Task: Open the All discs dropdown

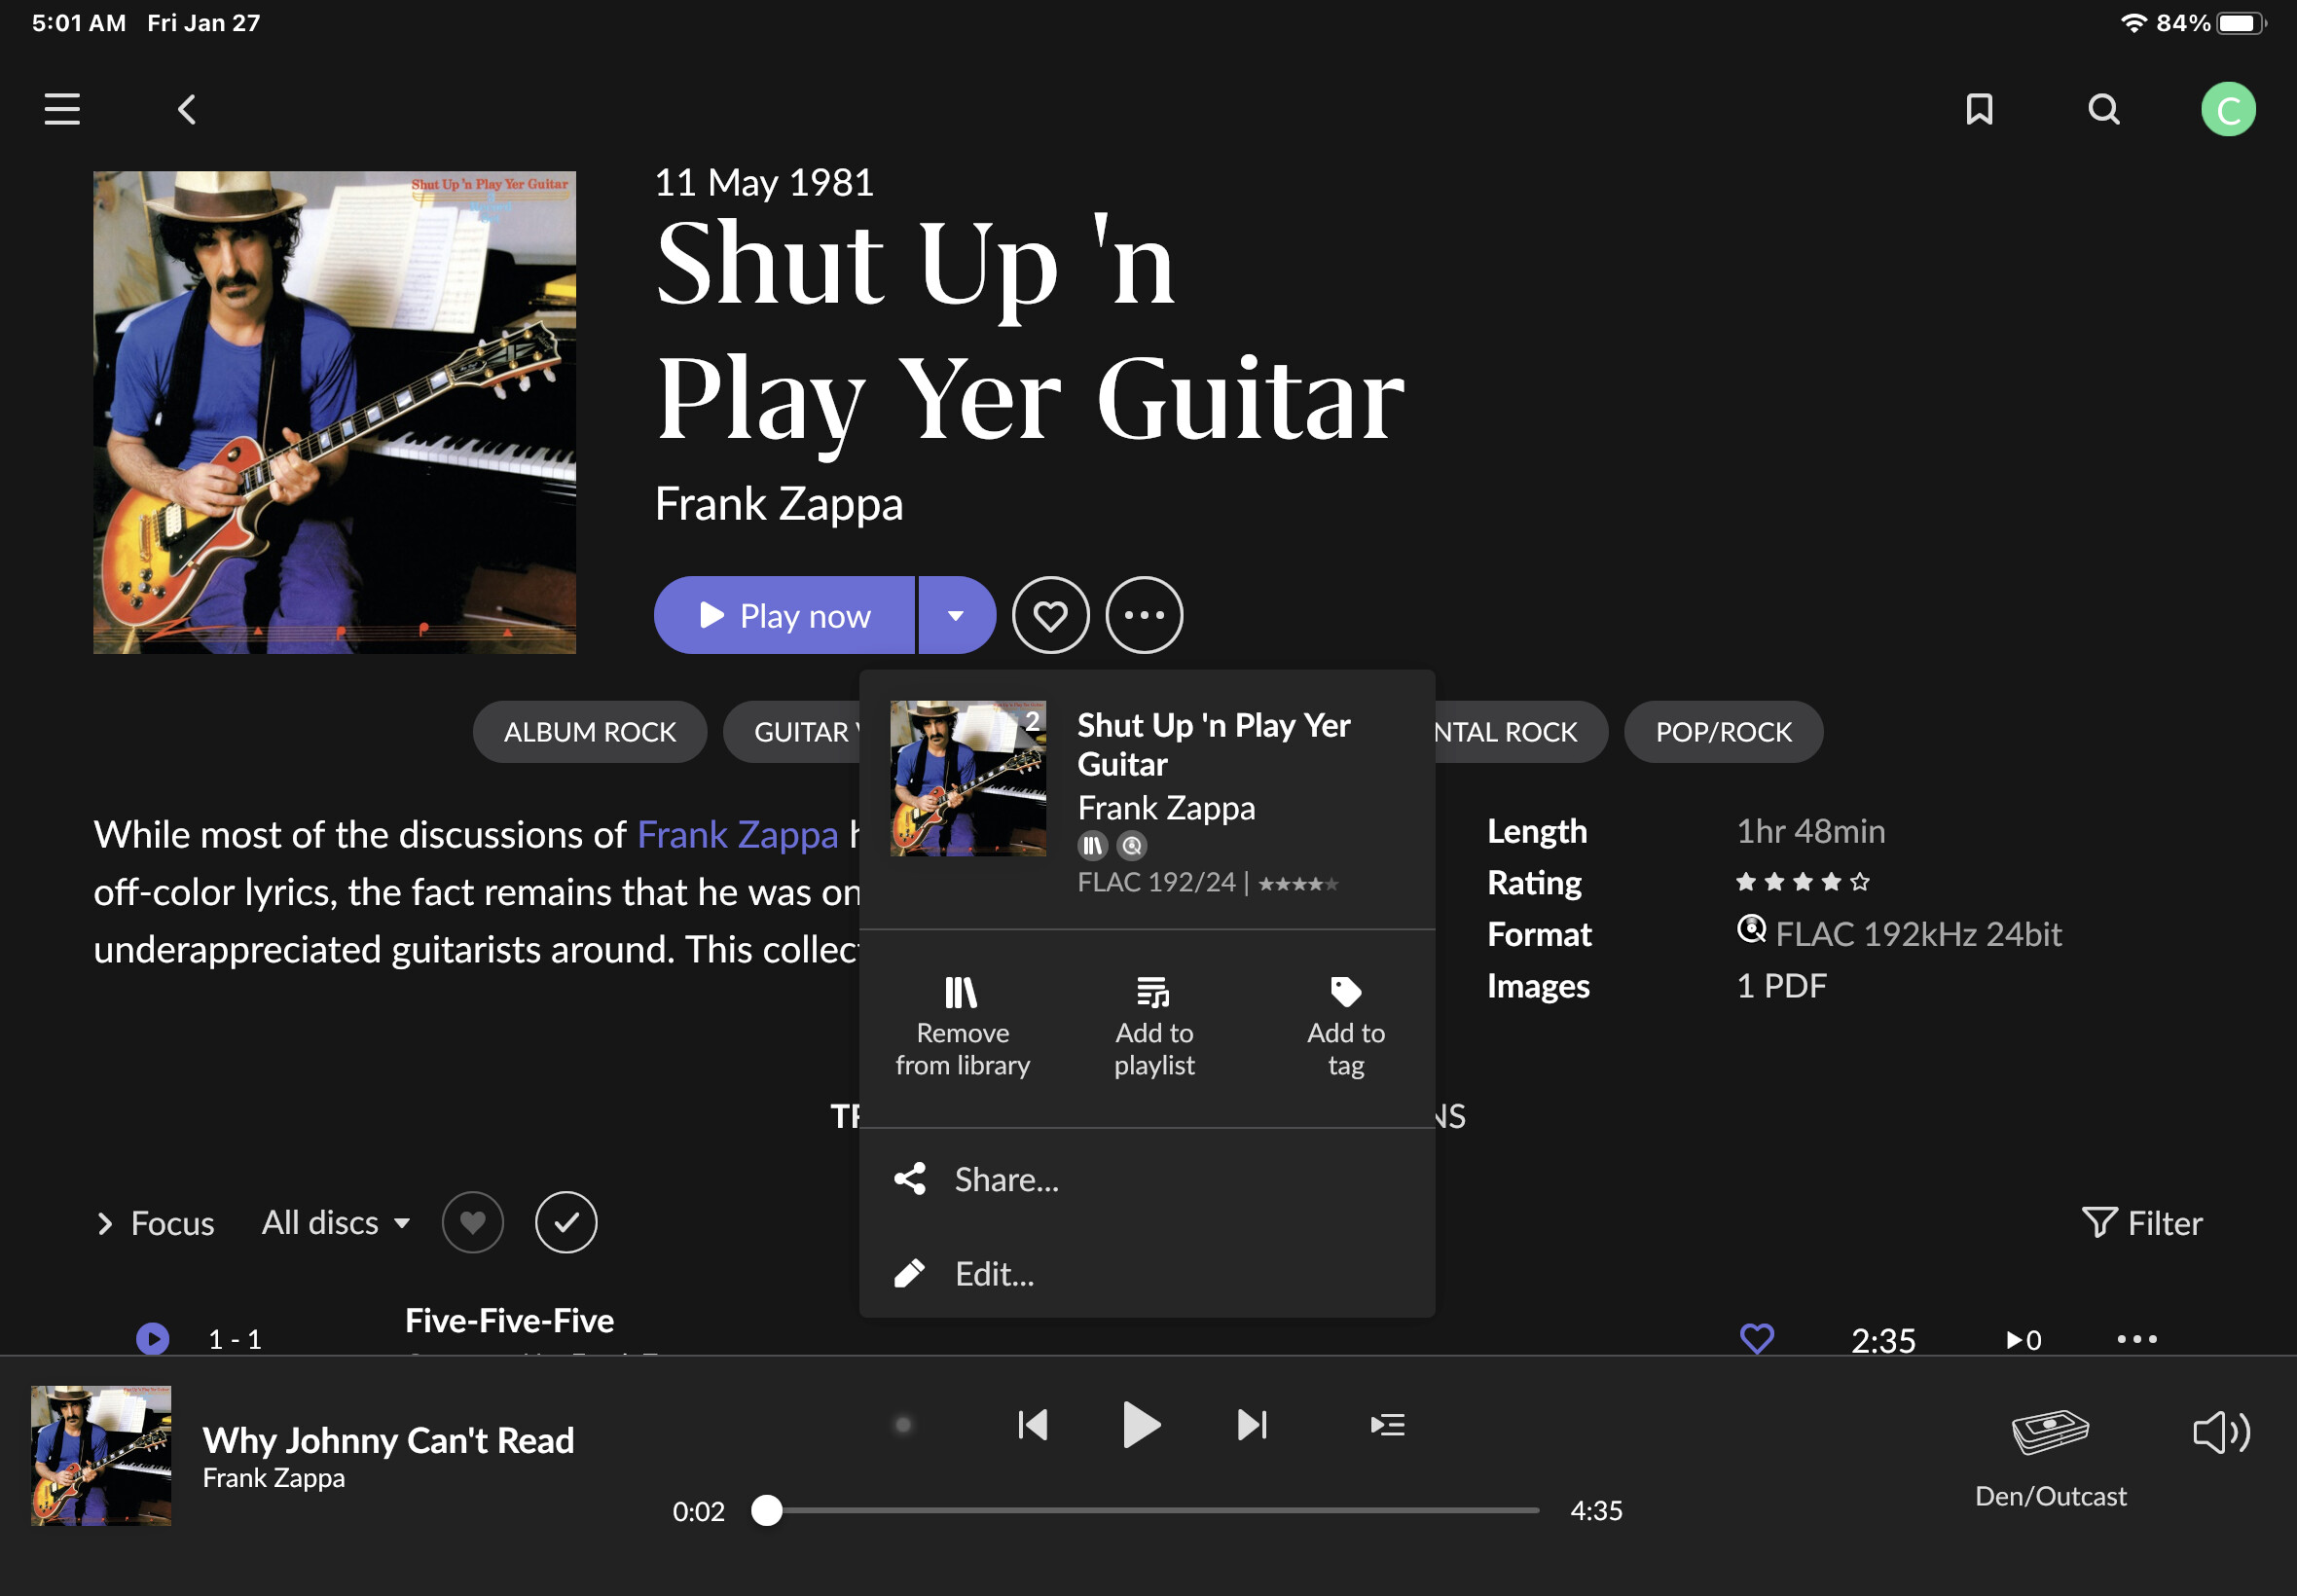Action: pos(336,1223)
